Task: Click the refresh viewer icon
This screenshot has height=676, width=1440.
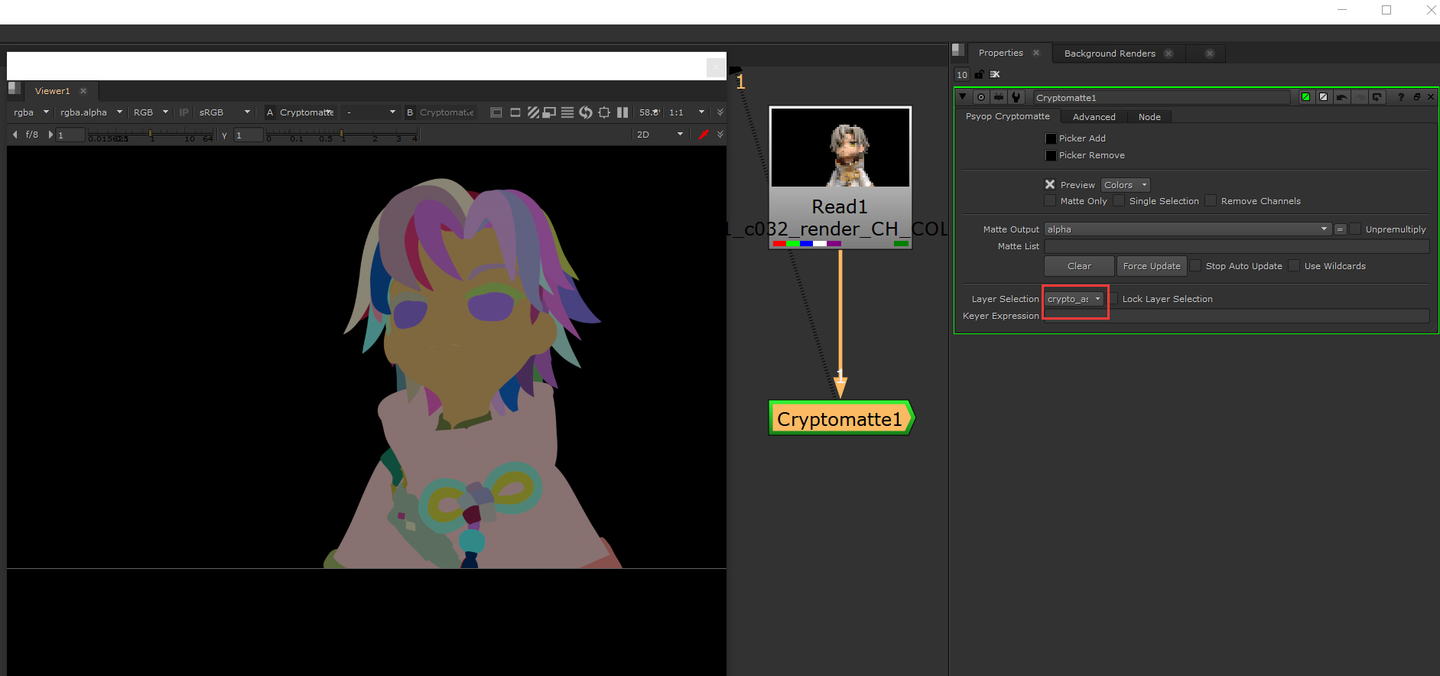Action: coord(585,112)
